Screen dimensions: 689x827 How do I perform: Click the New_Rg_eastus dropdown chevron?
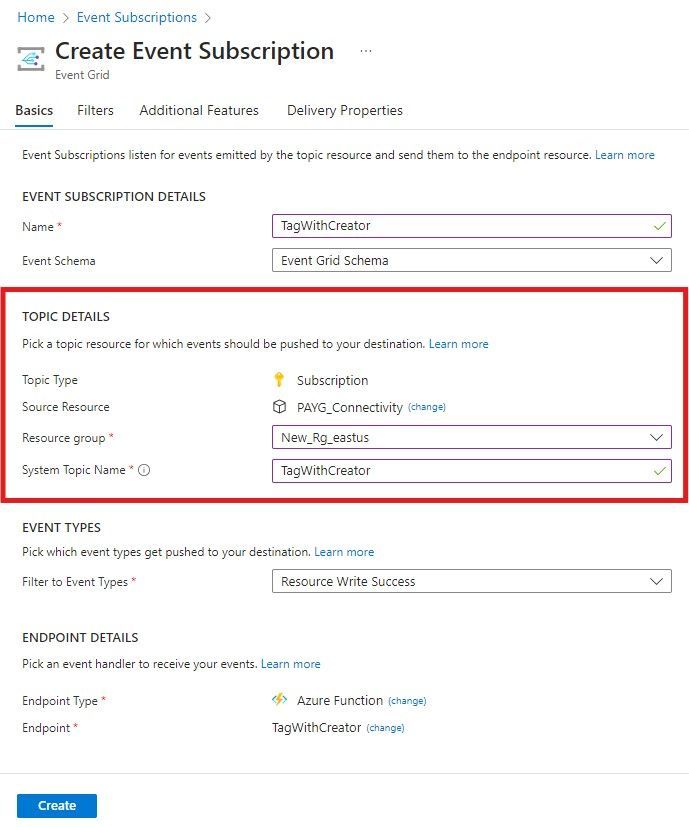point(656,437)
